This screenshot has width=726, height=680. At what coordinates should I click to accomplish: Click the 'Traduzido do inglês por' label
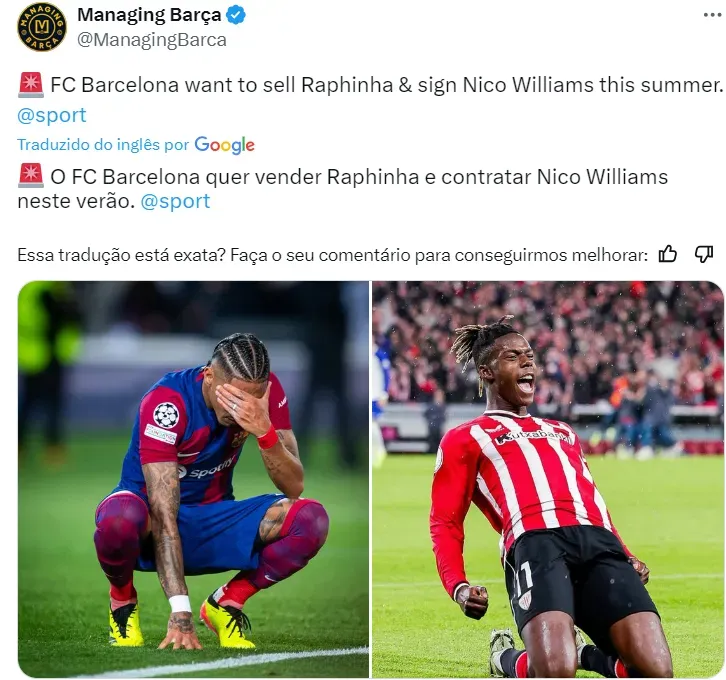coord(103,144)
